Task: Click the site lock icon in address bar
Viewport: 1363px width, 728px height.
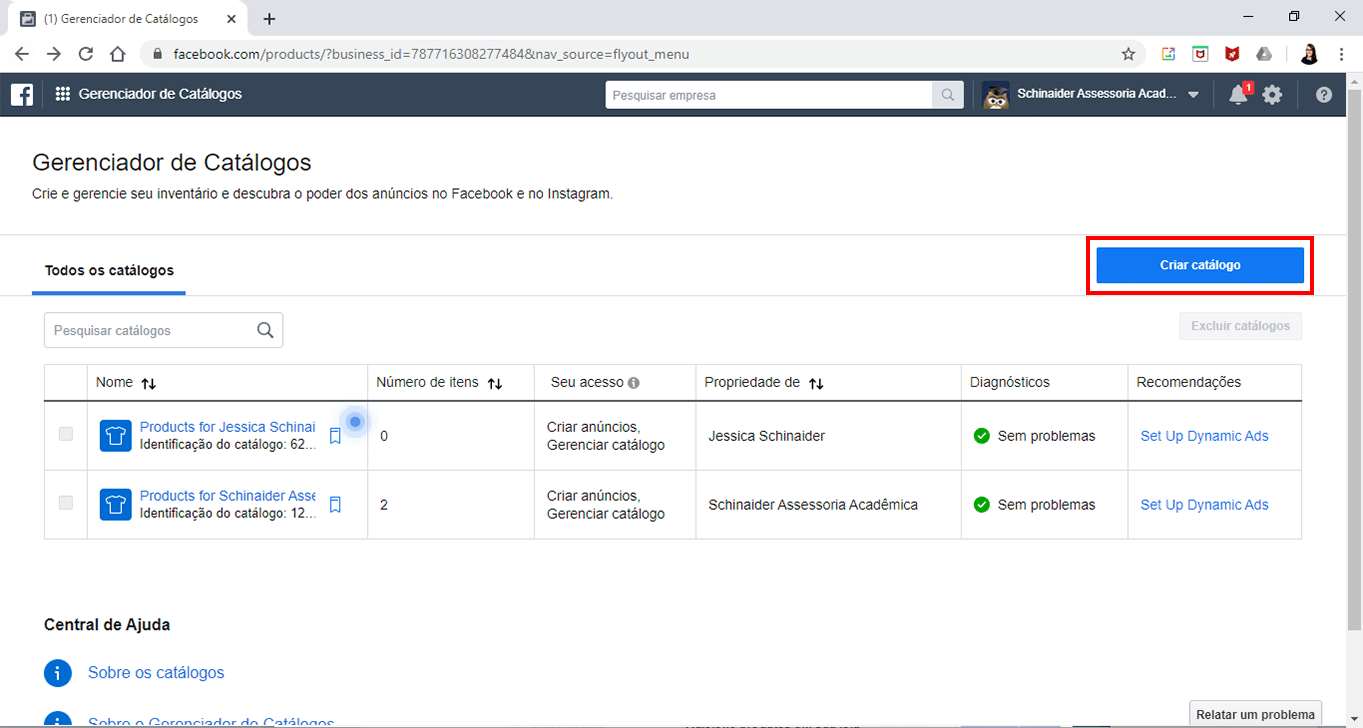Action: (x=157, y=54)
